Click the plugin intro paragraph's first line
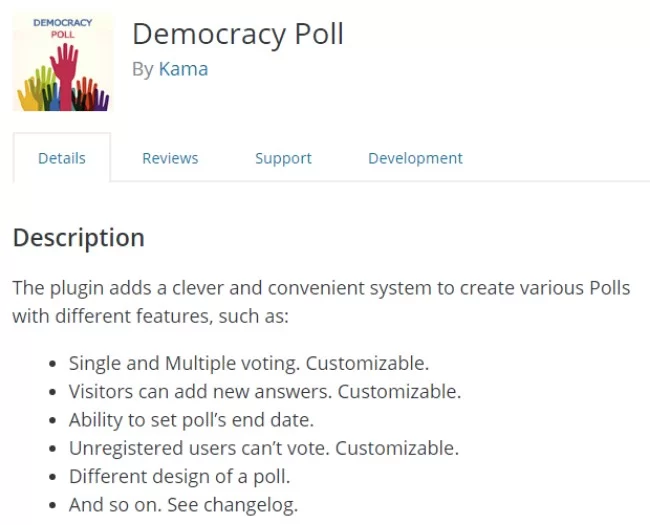This screenshot has height=525, width=650. tap(321, 288)
